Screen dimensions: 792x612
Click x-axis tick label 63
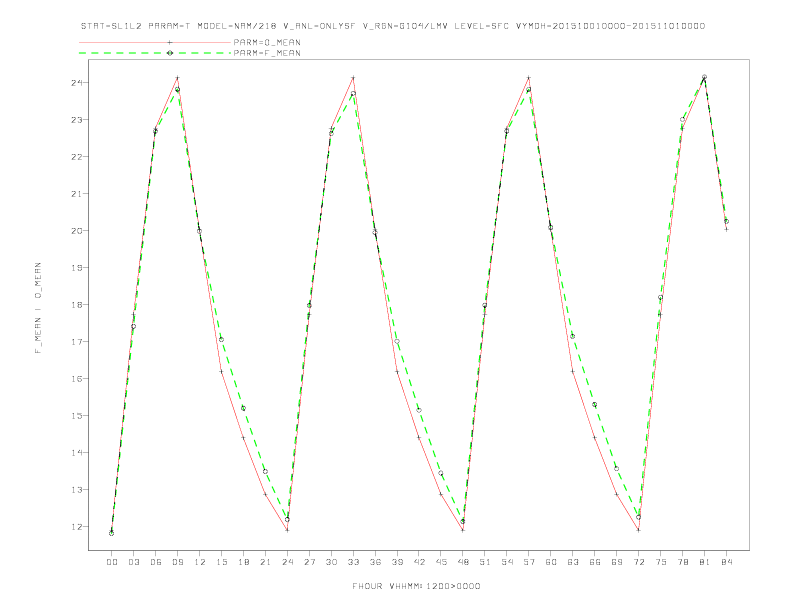pyautogui.click(x=573, y=562)
